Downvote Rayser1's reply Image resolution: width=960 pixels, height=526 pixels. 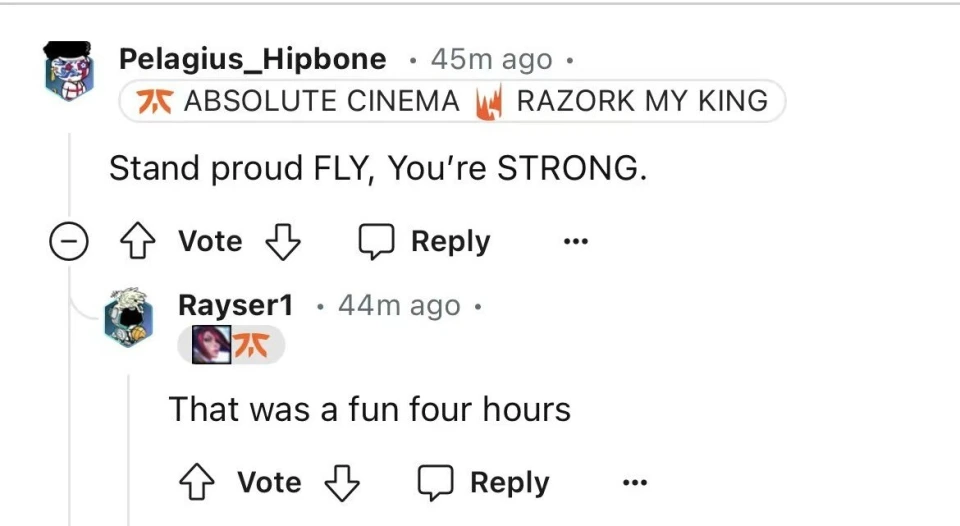[x=340, y=483]
